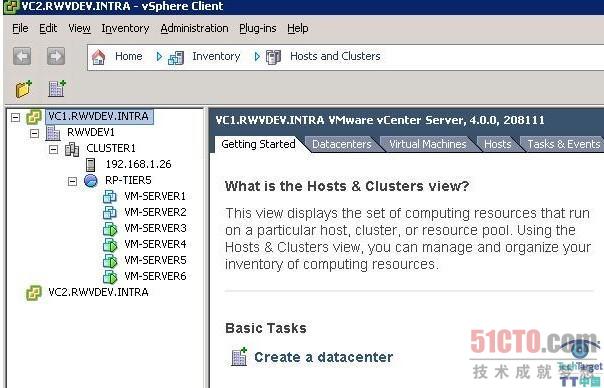The width and height of the screenshot is (604, 388).
Task: Open the arrow dropdown after Home
Action: pyautogui.click(x=159, y=57)
